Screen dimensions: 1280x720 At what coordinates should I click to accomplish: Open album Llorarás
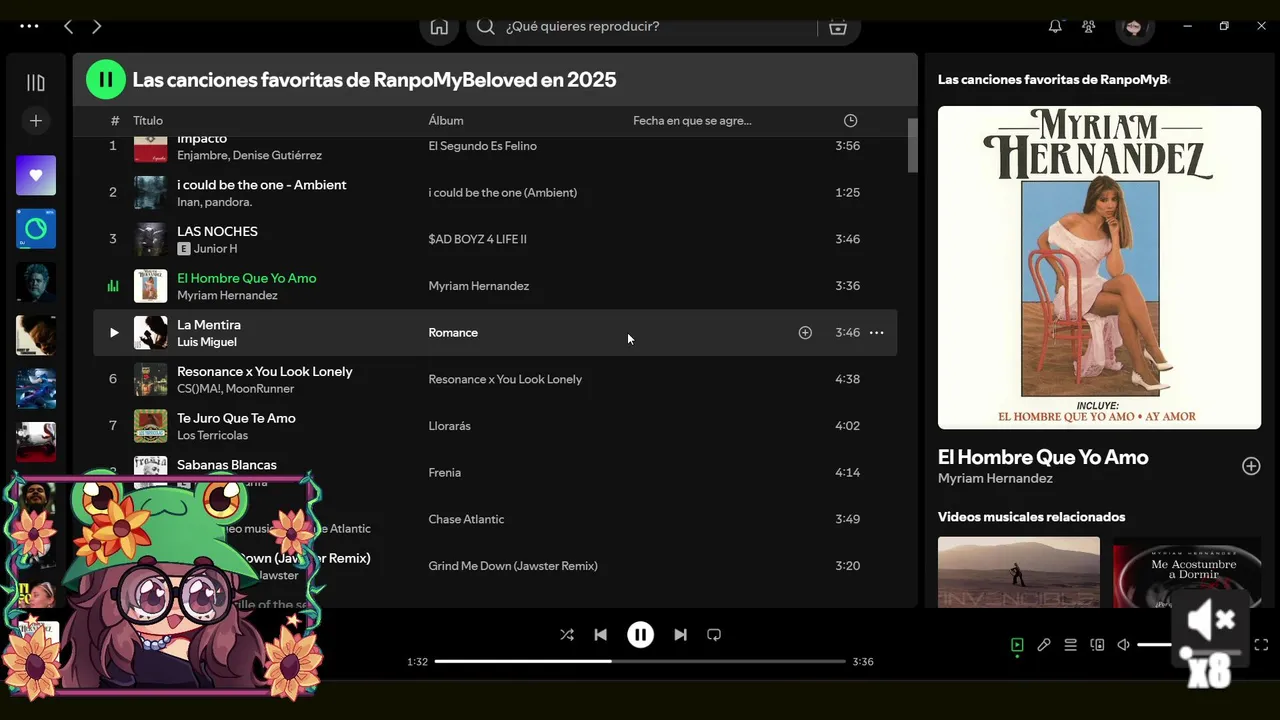pyautogui.click(x=450, y=426)
